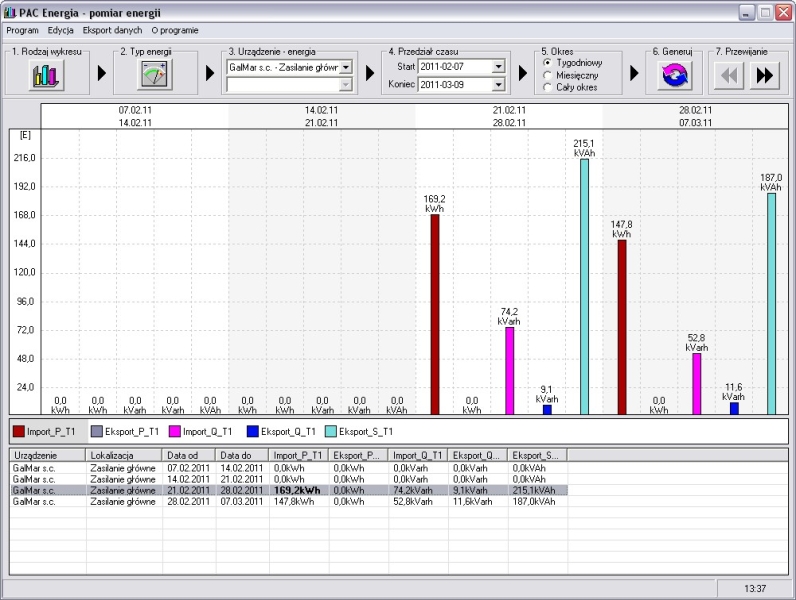
Task: Select table row with 147,8kWh
Action: pos(289,502)
